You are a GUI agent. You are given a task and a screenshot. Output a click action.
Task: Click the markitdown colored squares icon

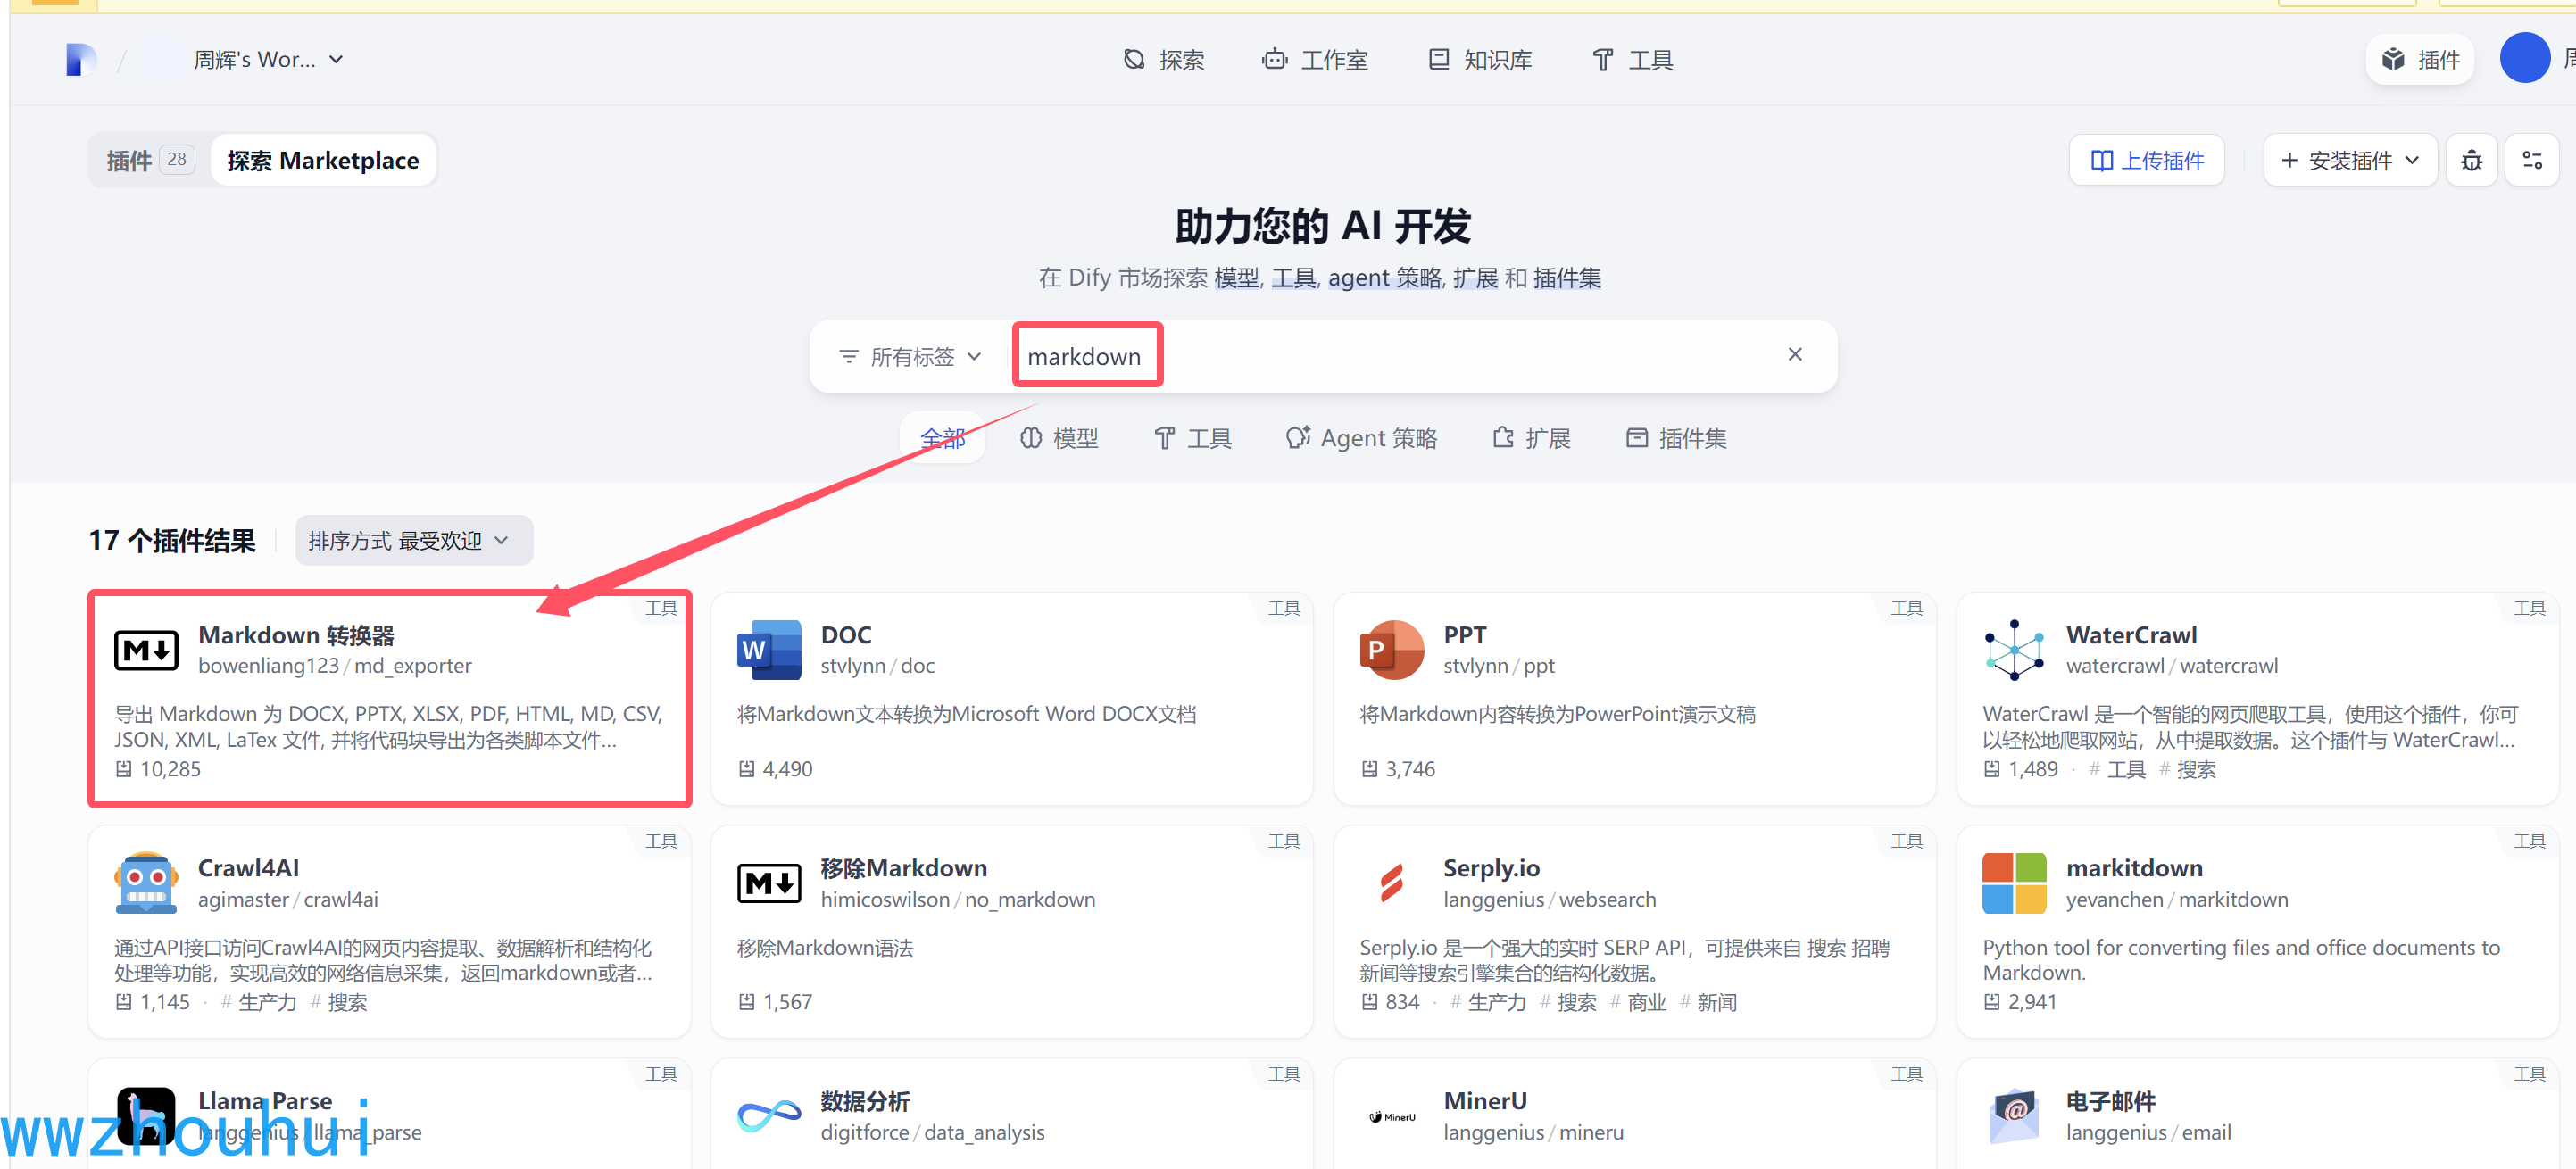2013,883
